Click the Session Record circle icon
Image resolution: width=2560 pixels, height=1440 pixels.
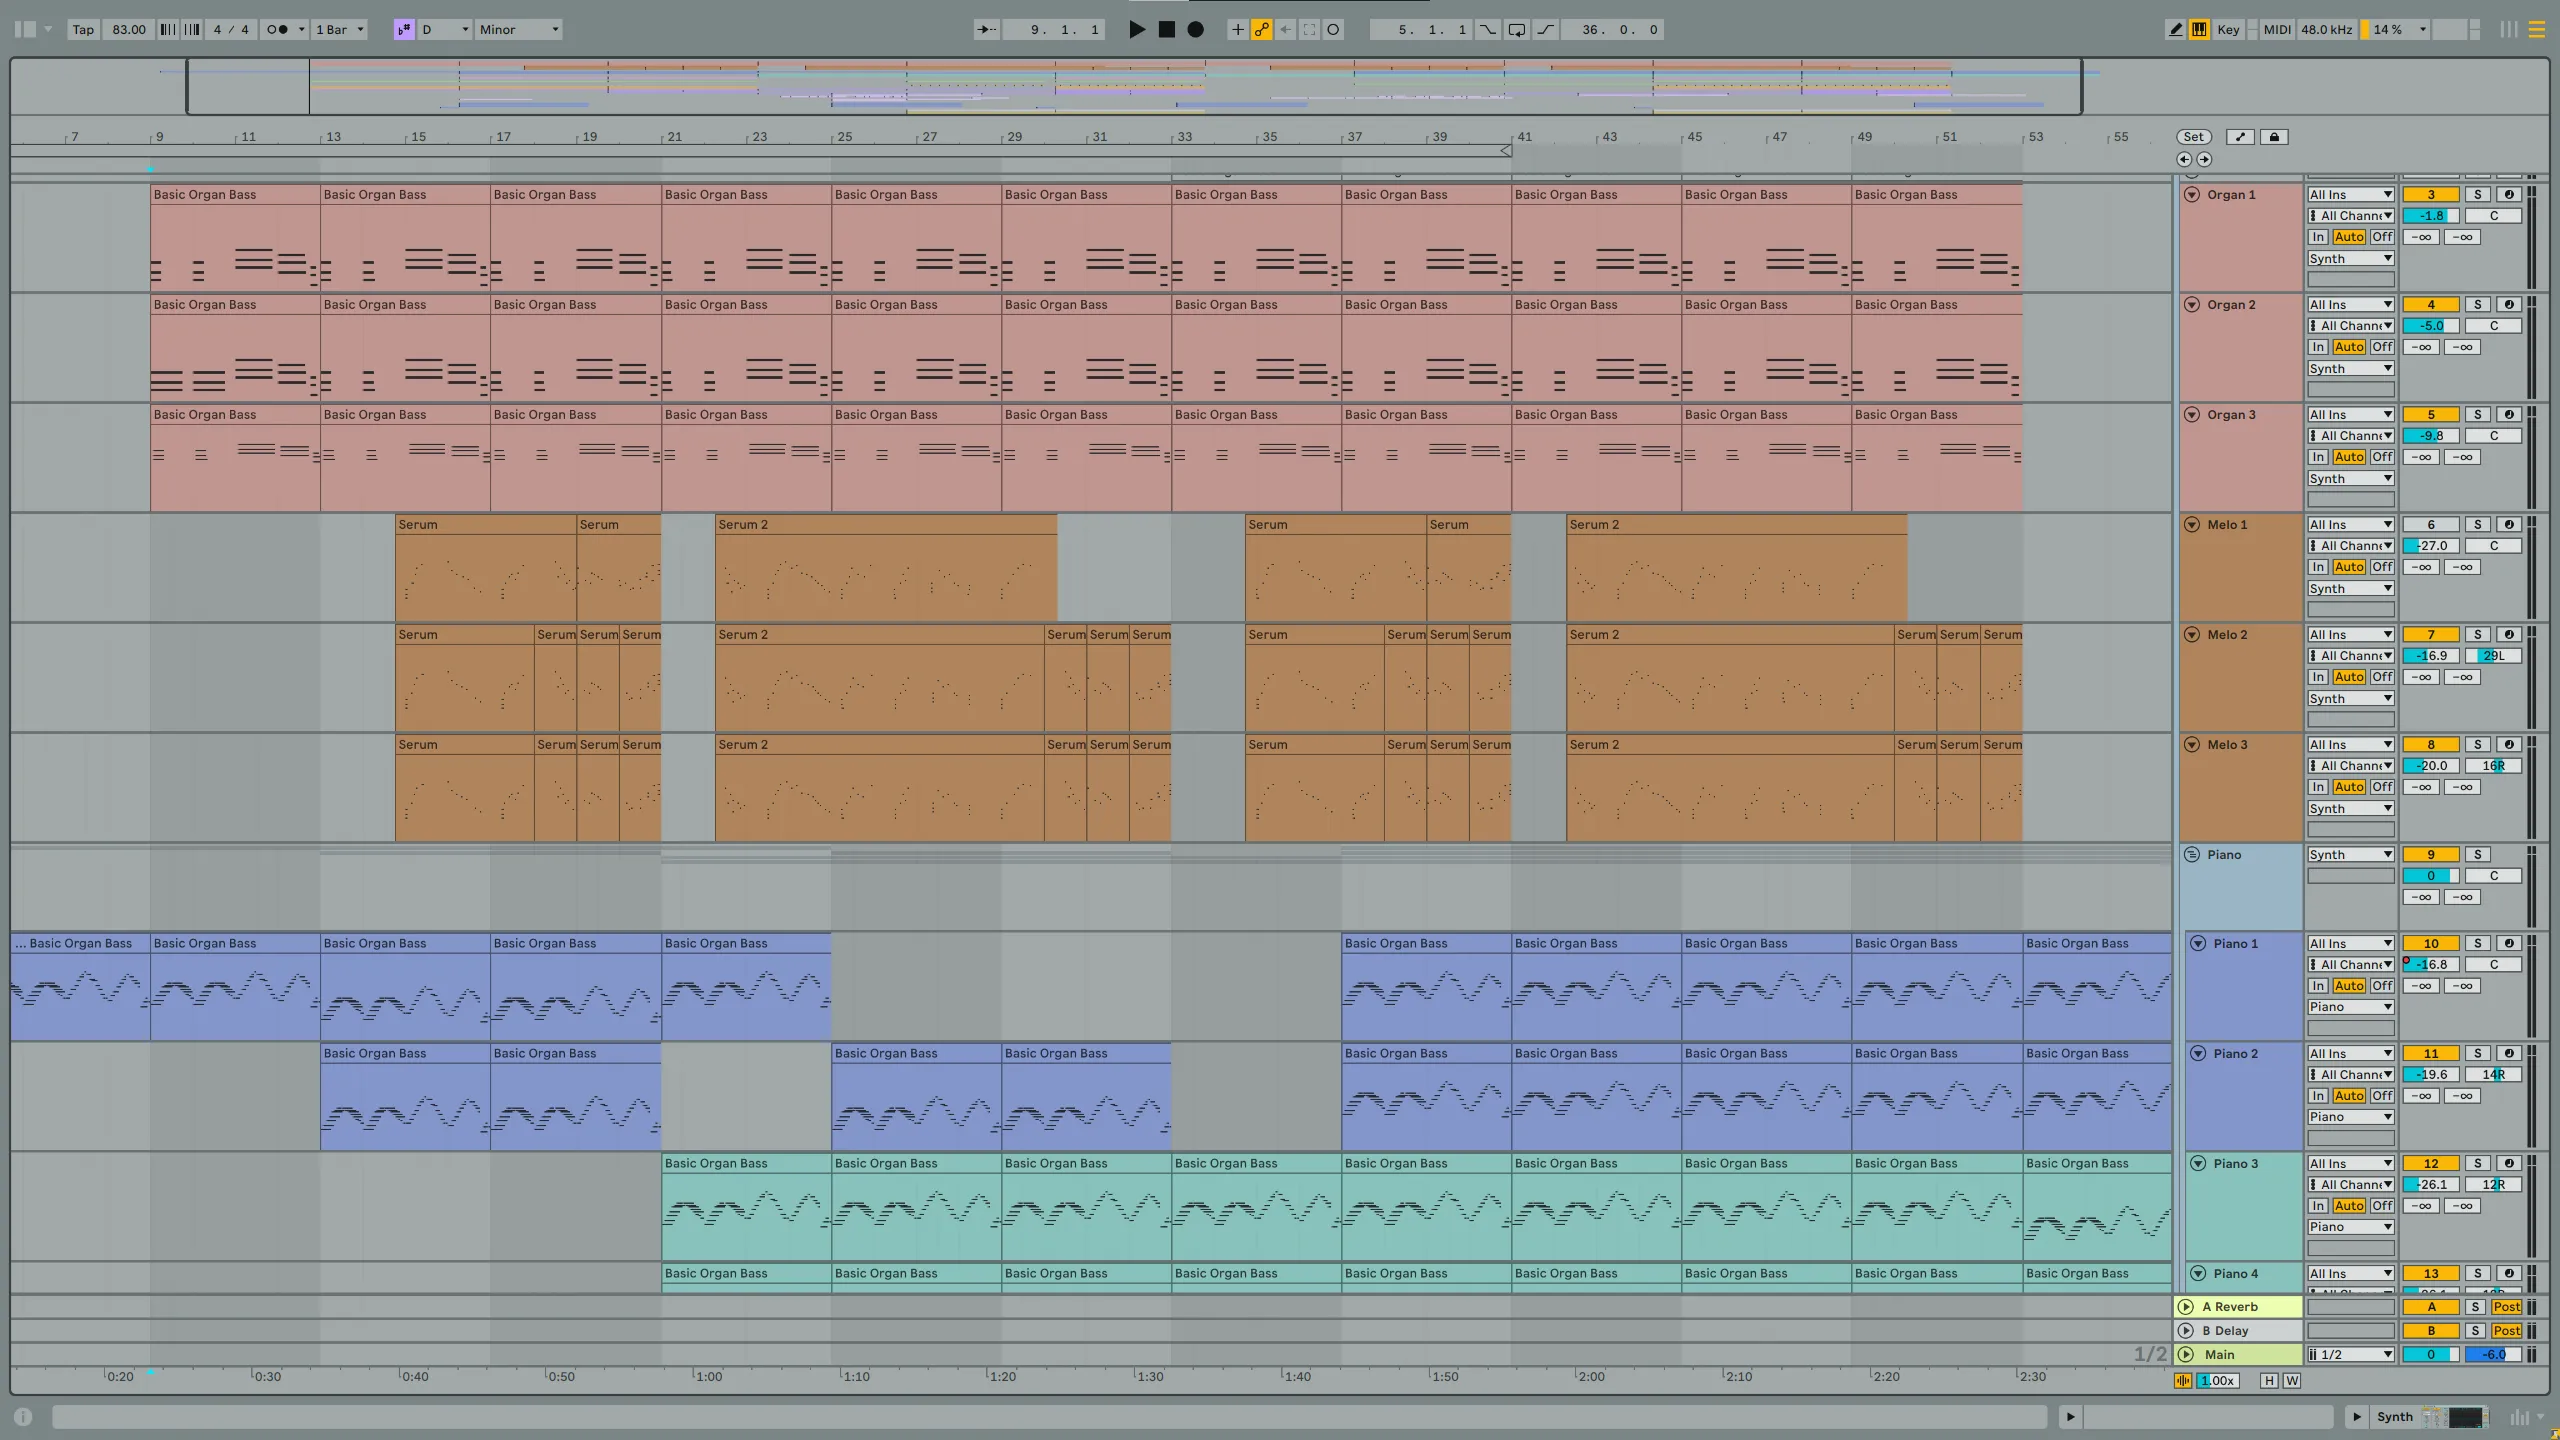[x=1333, y=29]
